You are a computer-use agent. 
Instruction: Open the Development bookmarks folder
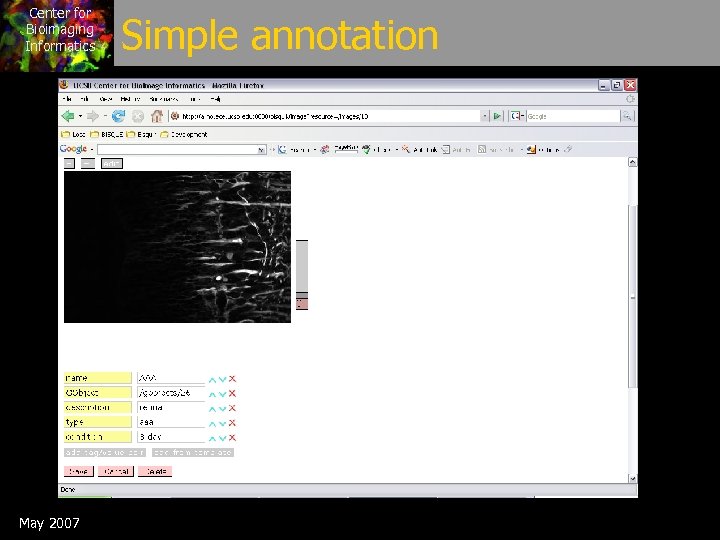[x=184, y=135]
